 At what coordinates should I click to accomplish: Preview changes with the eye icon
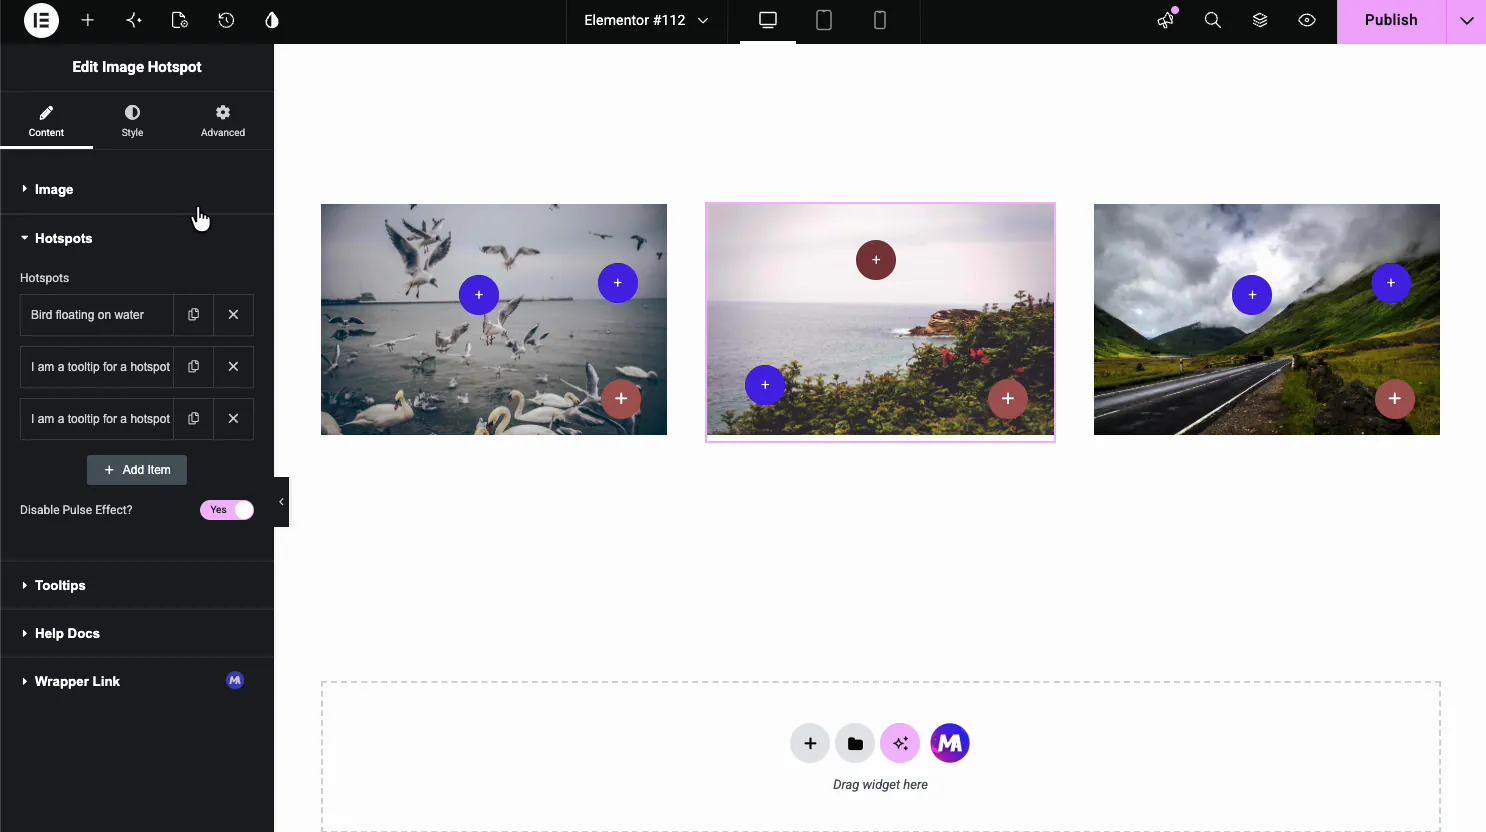coord(1307,20)
